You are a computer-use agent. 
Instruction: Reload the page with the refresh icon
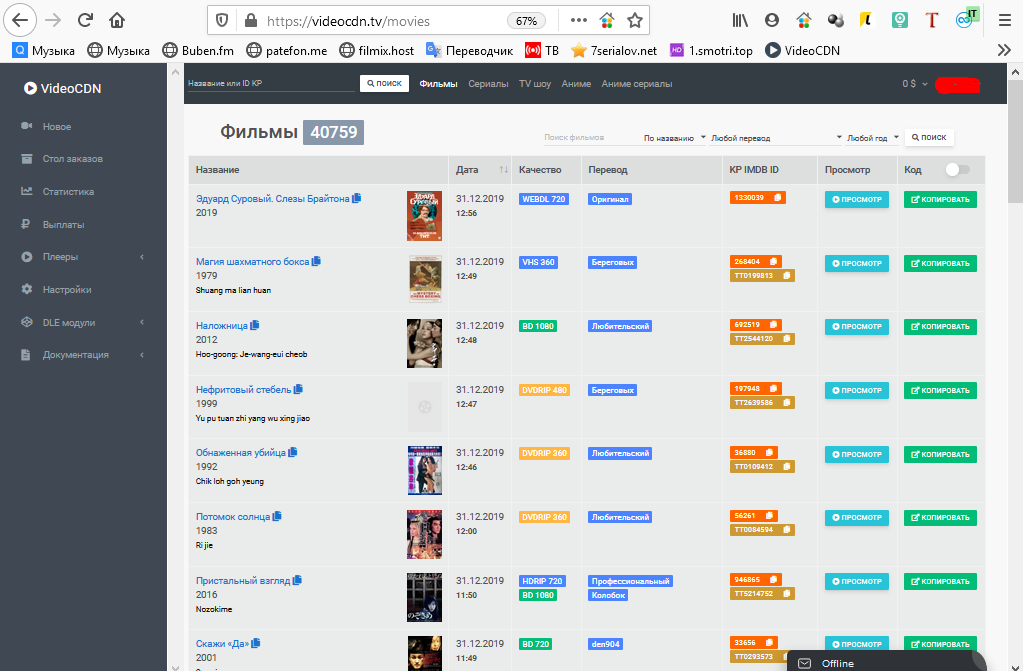pyautogui.click(x=85, y=20)
